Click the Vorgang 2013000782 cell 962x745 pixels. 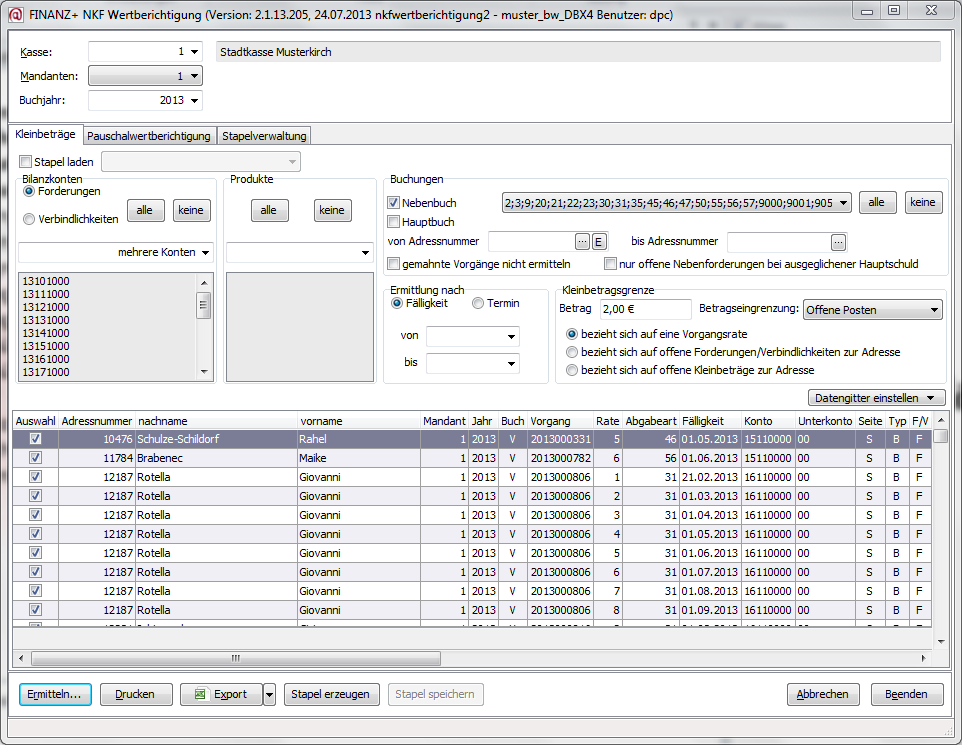point(561,458)
